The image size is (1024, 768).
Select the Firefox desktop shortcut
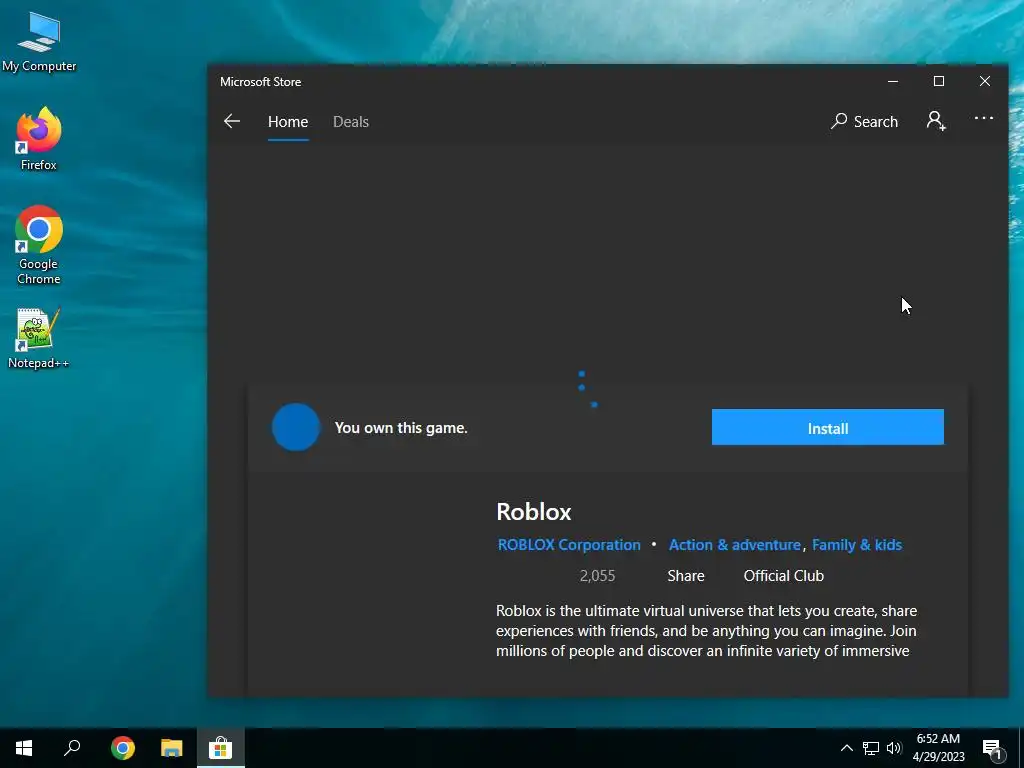tap(39, 139)
